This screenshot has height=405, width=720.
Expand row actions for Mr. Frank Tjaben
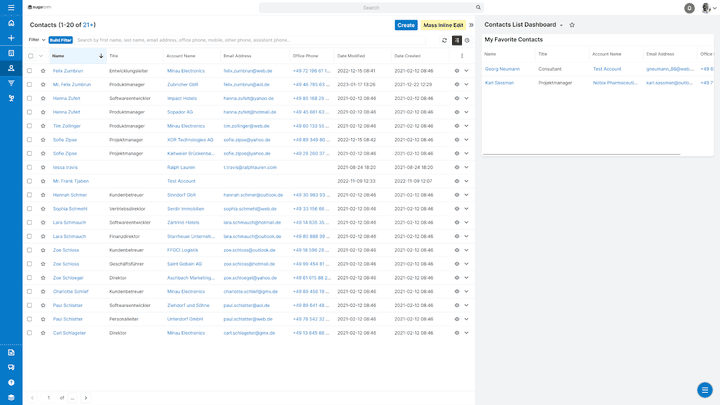(x=466, y=181)
